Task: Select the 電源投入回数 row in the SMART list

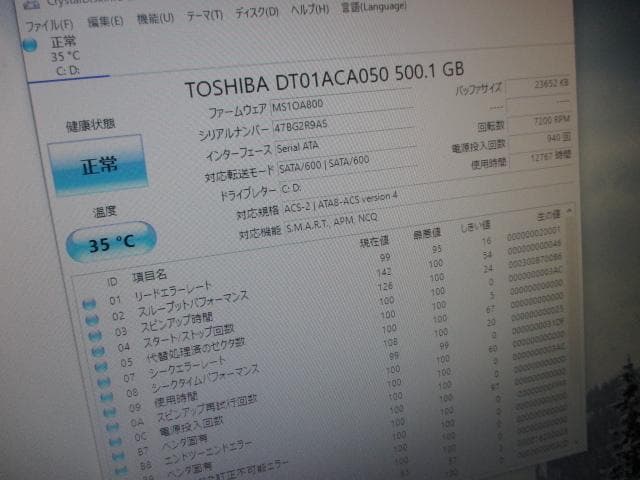Action: (x=192, y=427)
